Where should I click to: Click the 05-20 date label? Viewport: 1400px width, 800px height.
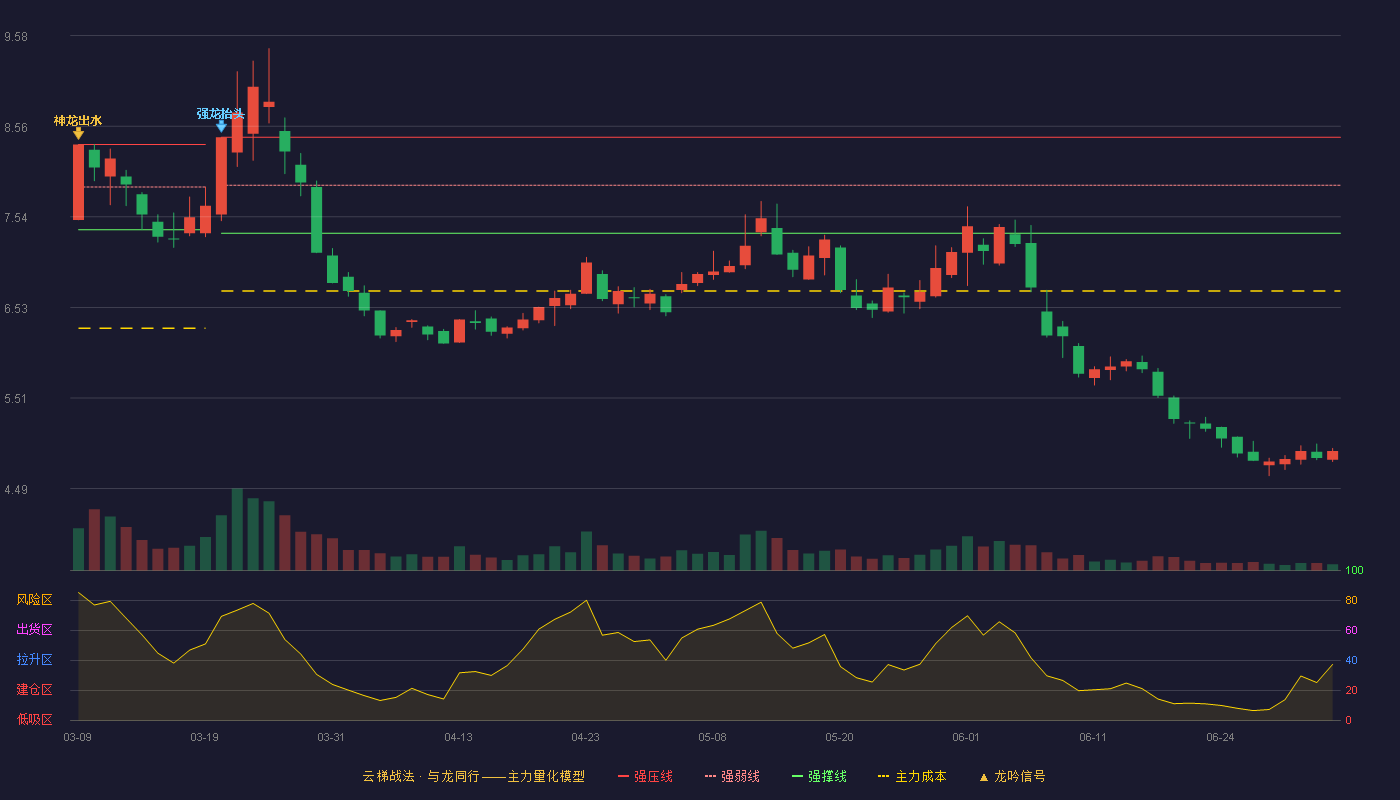(839, 737)
